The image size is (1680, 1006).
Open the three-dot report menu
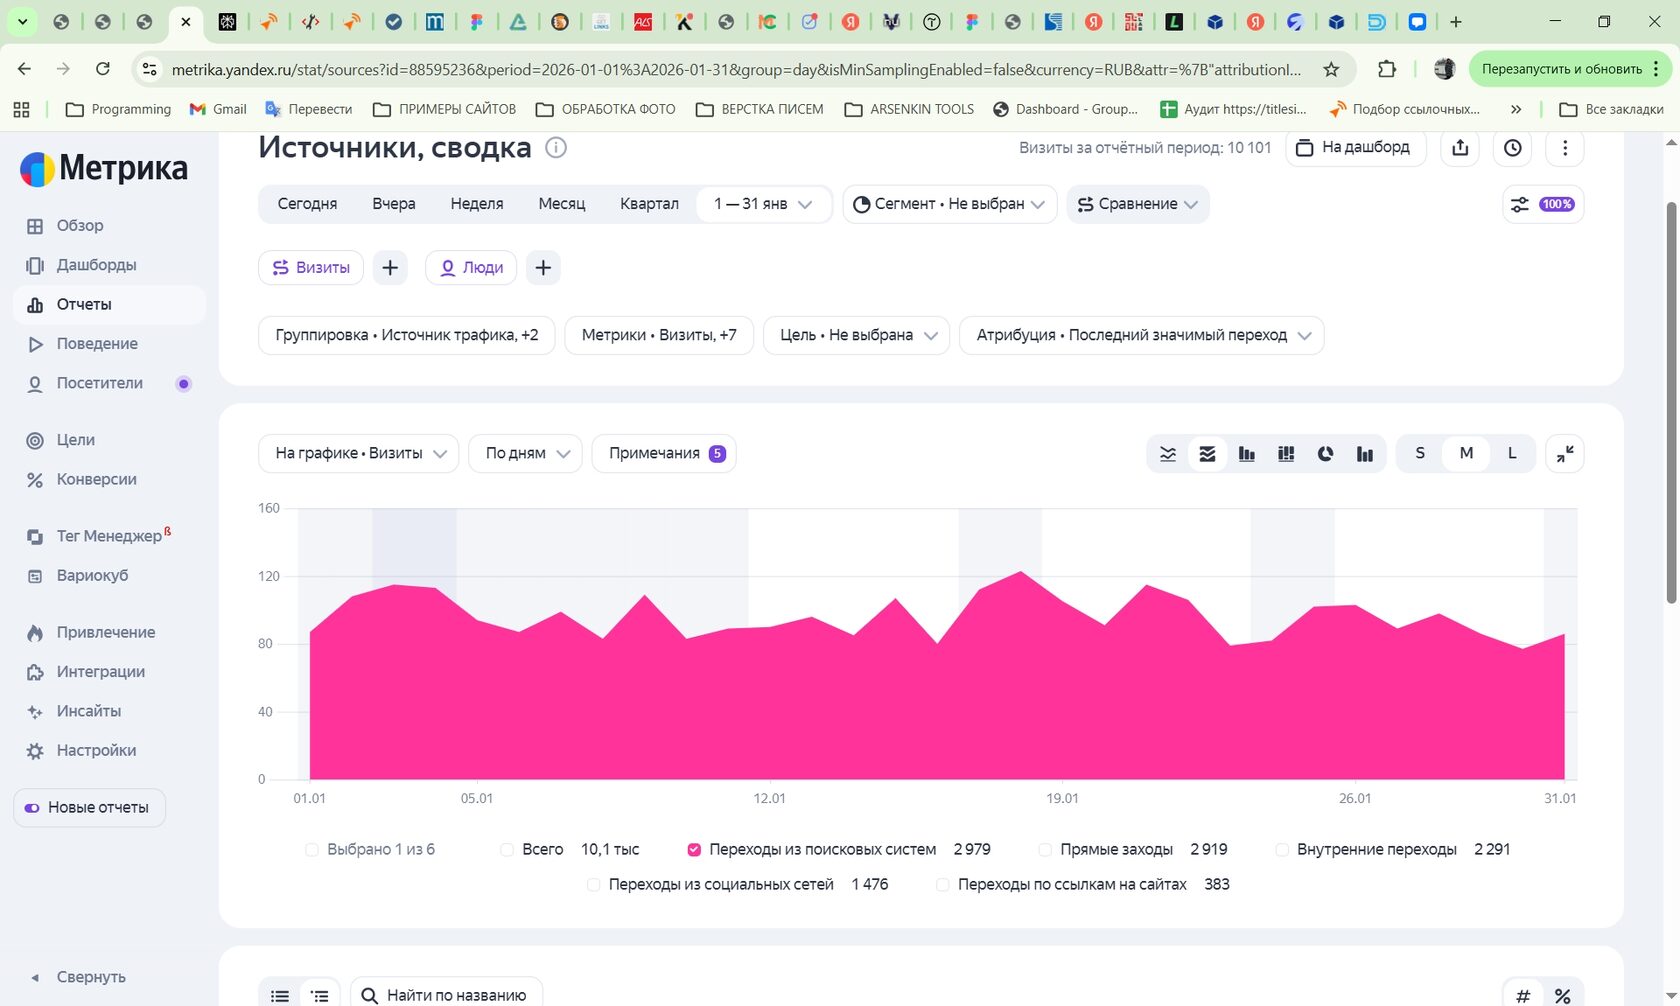click(1565, 148)
